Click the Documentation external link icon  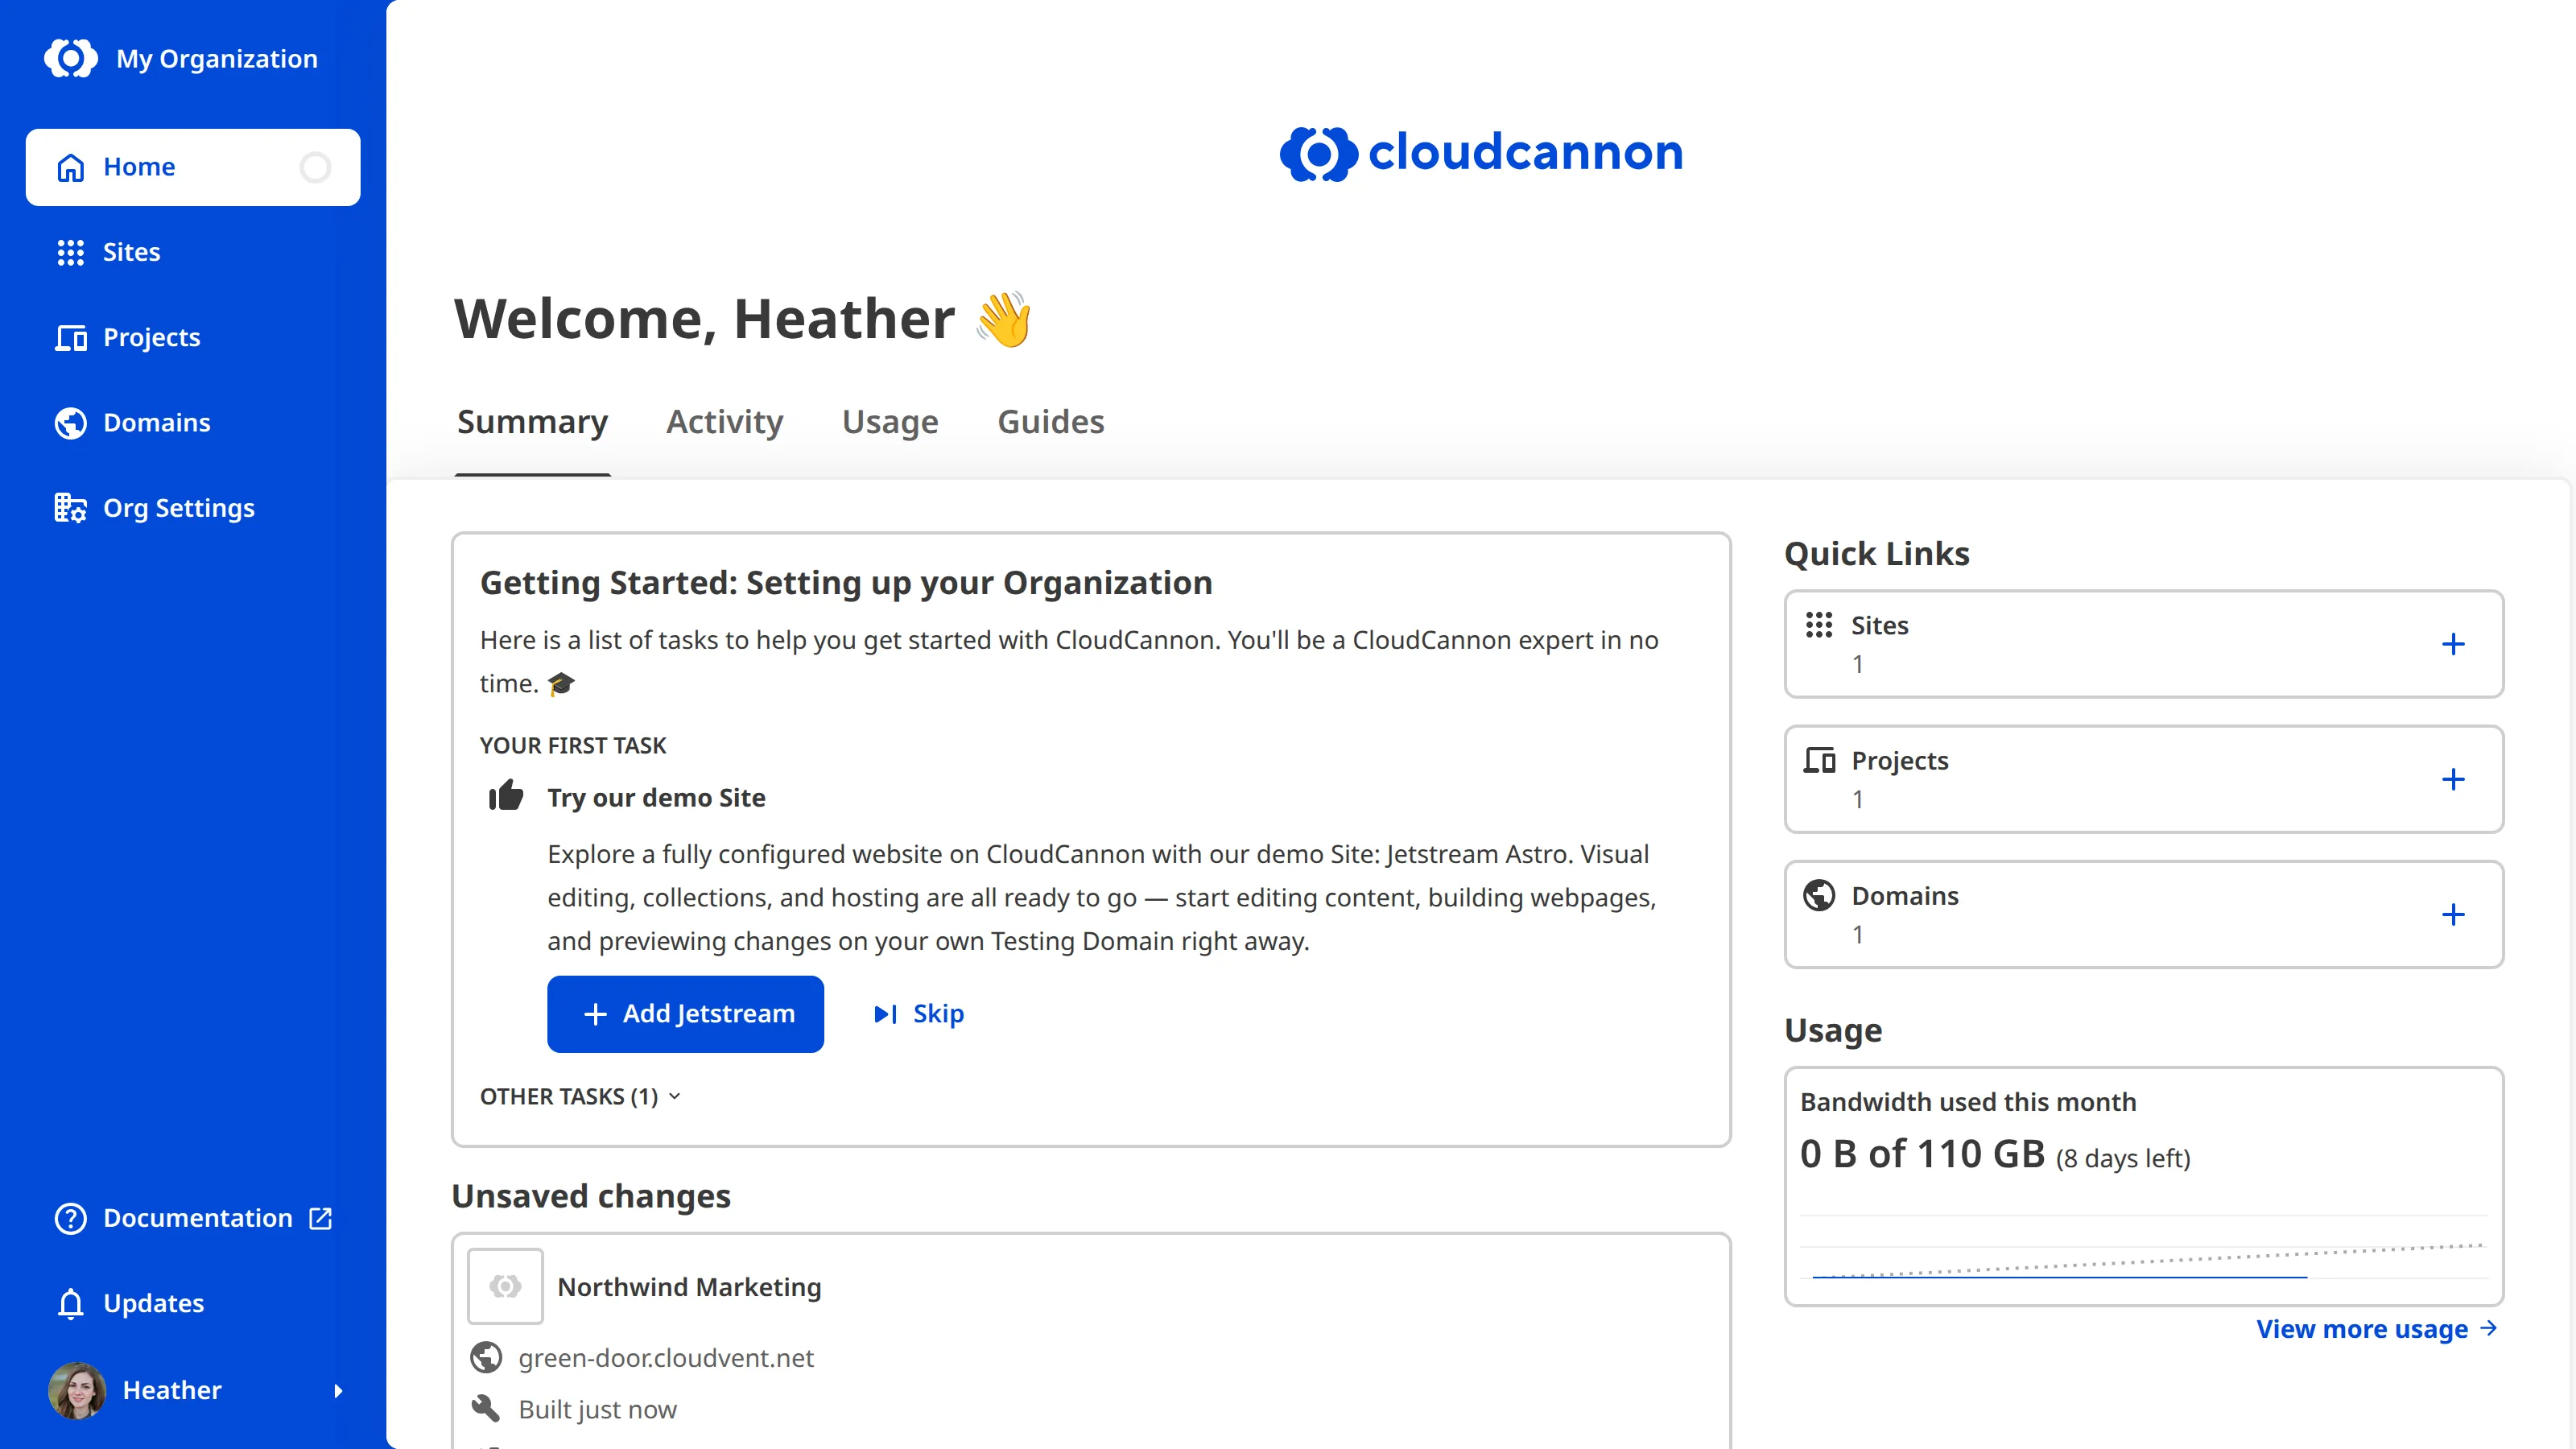(x=320, y=1218)
